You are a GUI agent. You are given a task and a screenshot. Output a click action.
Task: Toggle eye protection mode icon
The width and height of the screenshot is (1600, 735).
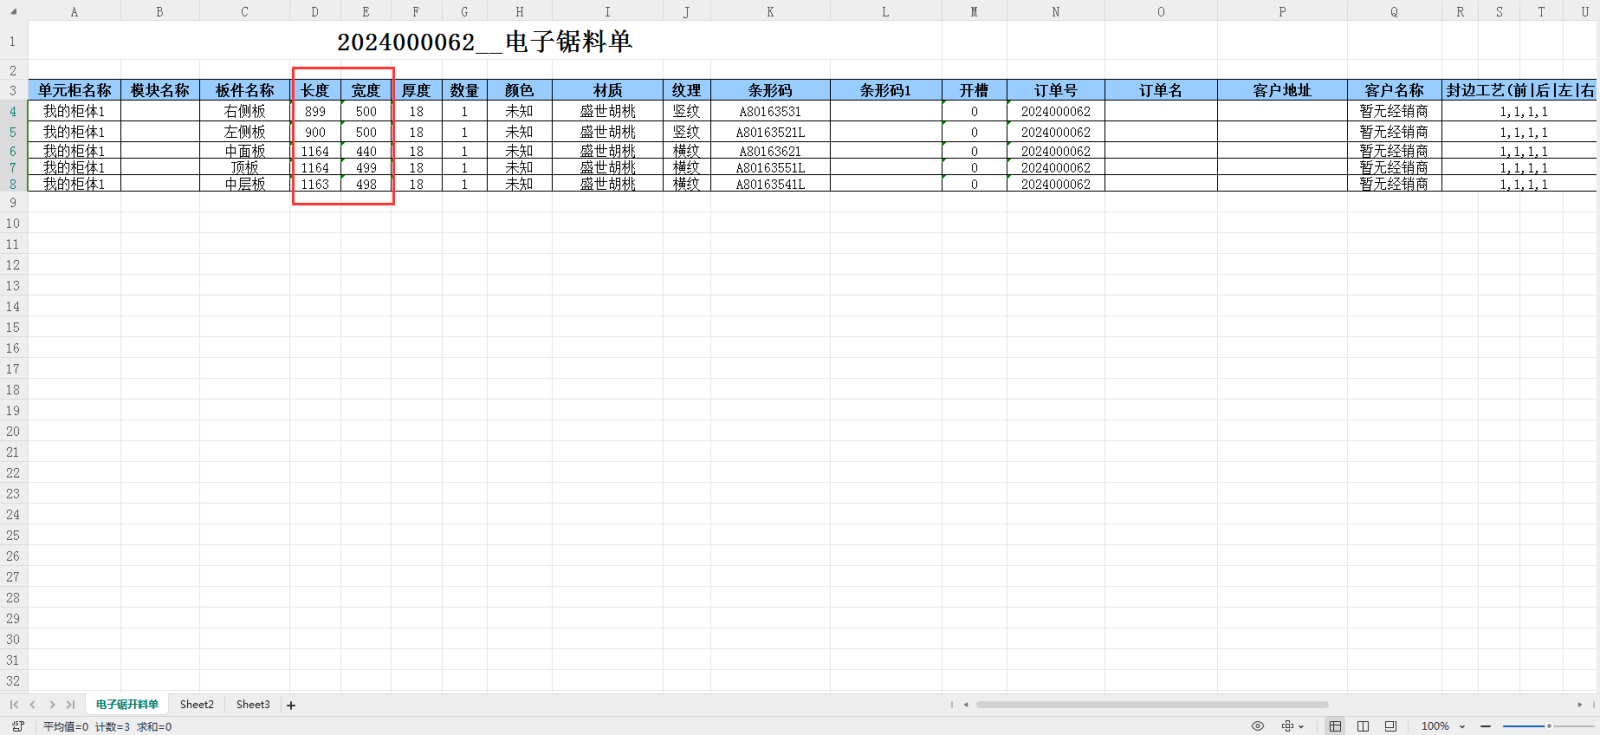coord(1258,726)
